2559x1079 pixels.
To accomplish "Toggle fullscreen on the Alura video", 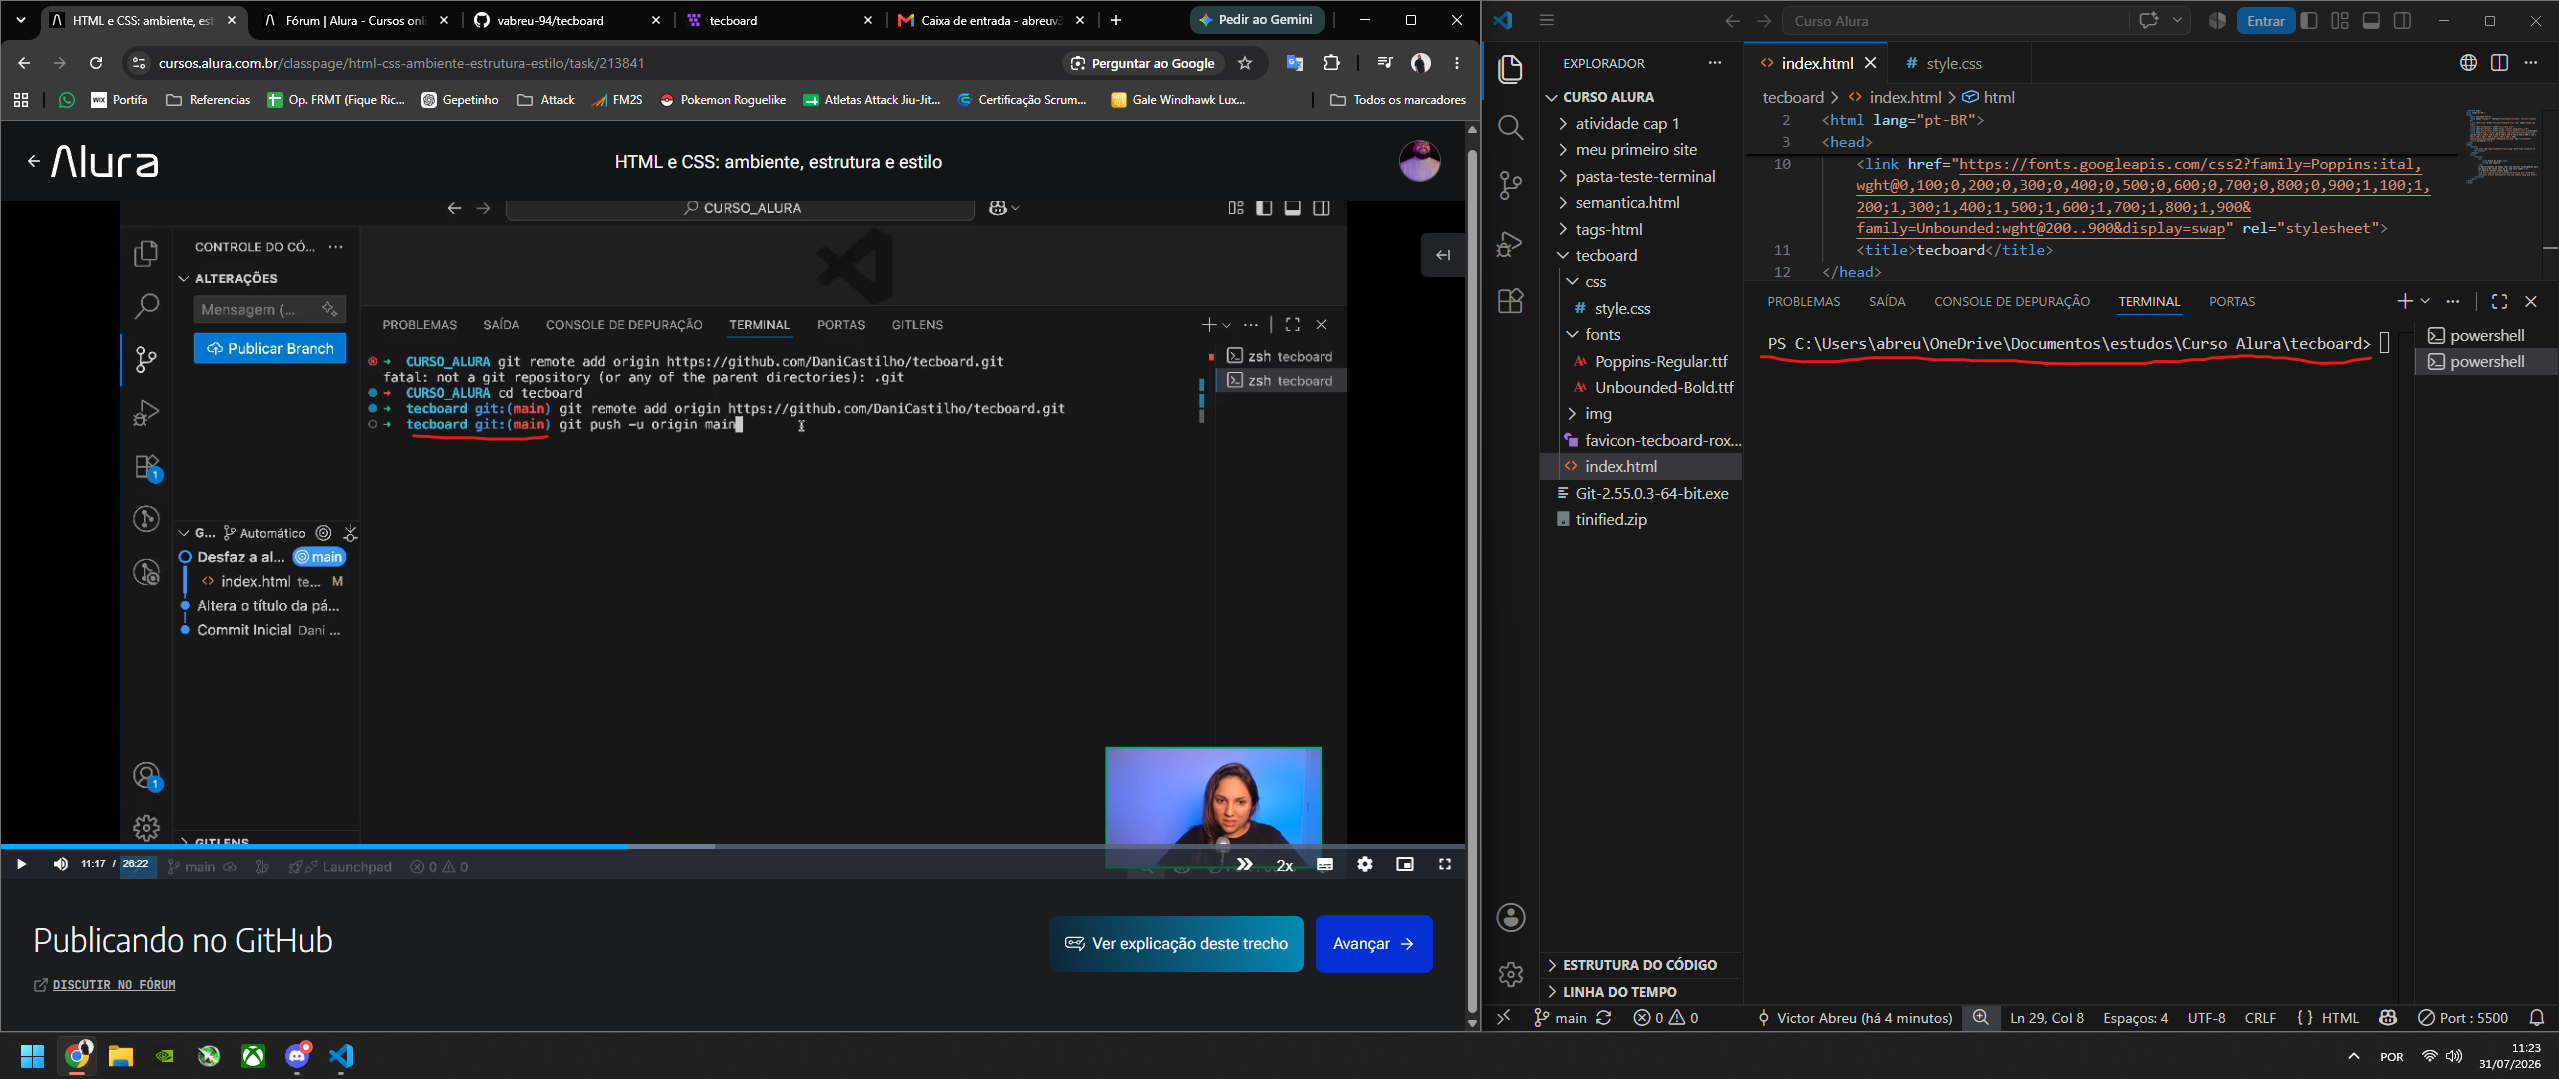I will click(x=1445, y=864).
